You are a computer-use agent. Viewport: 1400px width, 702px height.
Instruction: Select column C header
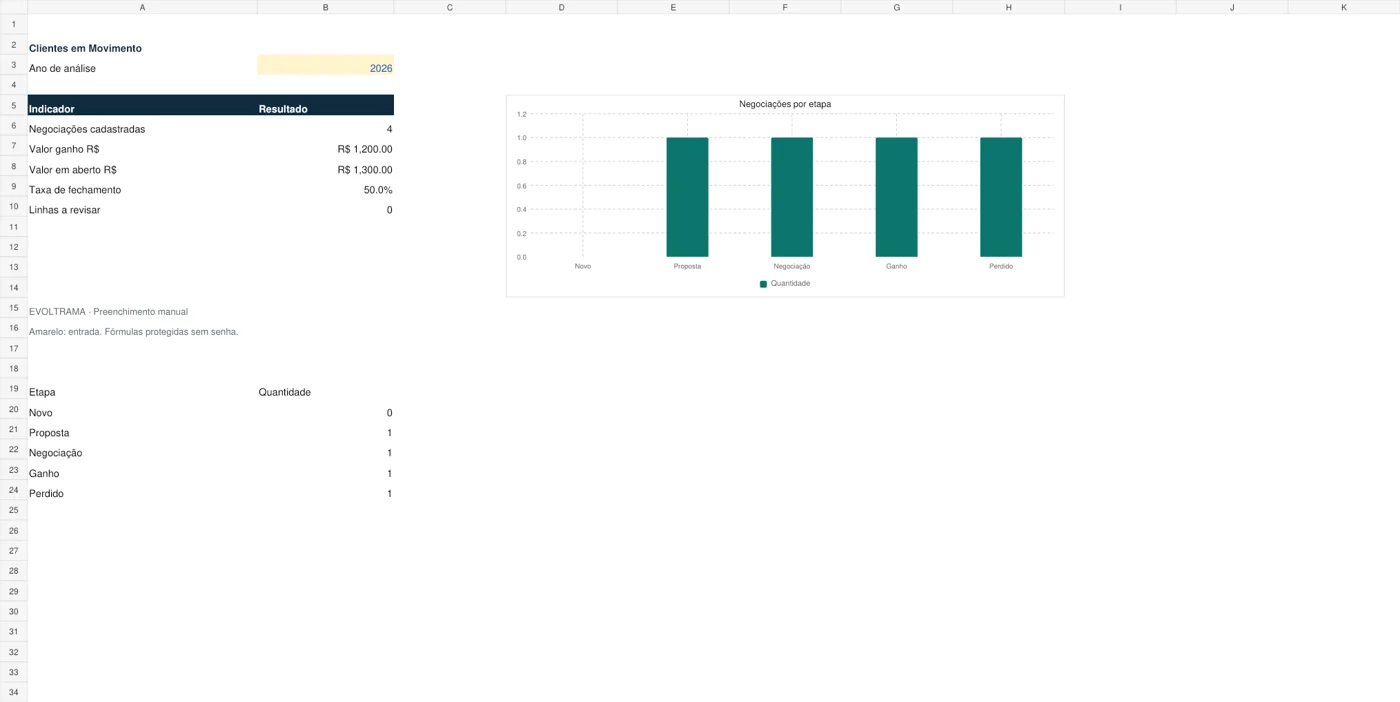pos(450,7)
